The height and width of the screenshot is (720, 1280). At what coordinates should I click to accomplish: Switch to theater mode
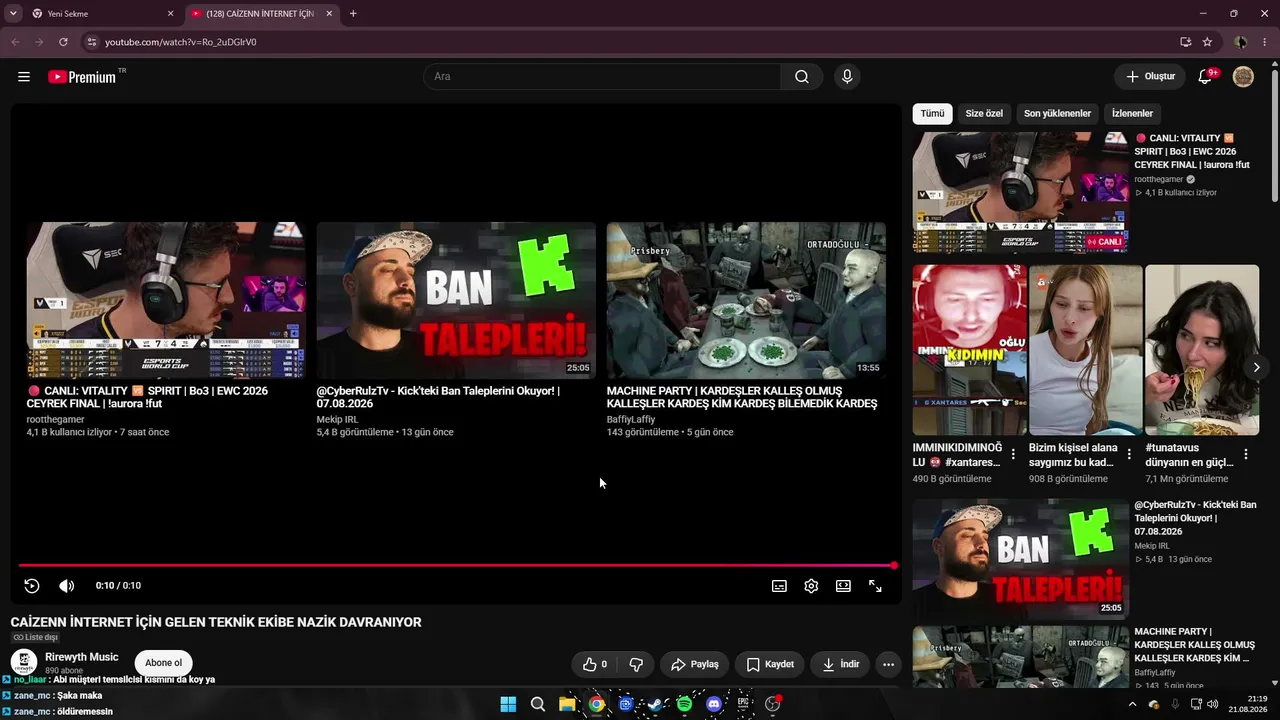click(x=843, y=586)
